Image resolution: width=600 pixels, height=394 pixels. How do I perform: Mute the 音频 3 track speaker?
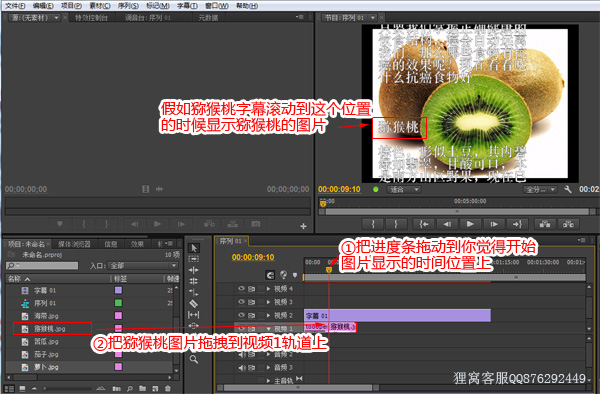coord(241,368)
